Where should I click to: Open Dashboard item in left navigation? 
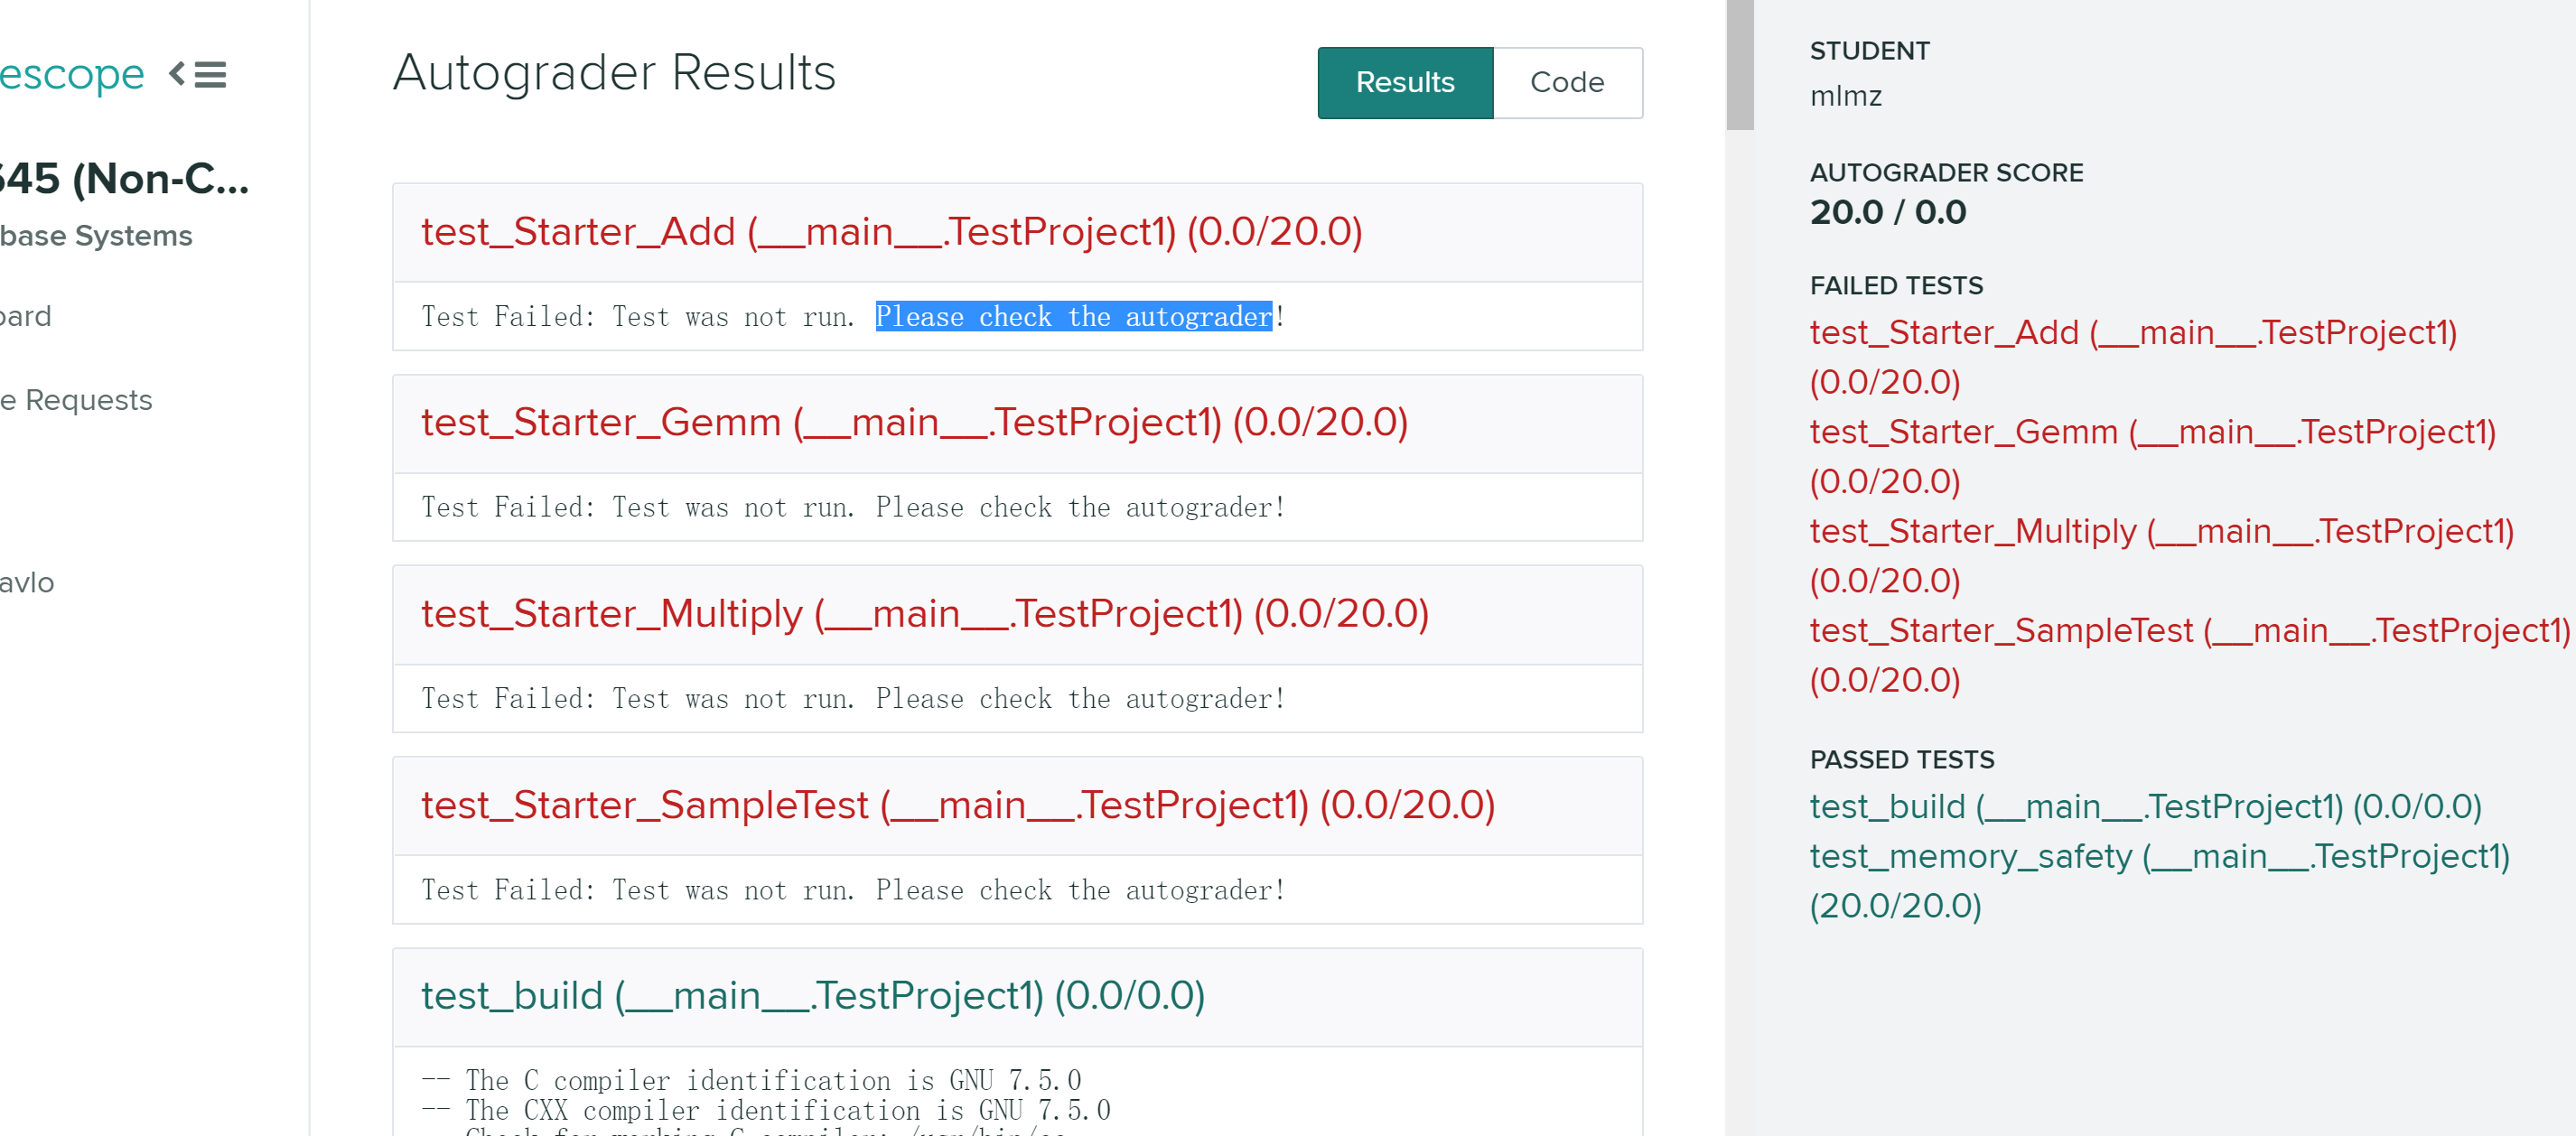point(26,317)
